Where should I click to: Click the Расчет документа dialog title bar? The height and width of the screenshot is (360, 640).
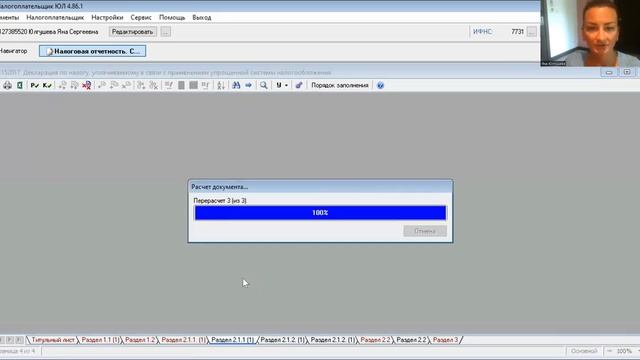tap(320, 187)
